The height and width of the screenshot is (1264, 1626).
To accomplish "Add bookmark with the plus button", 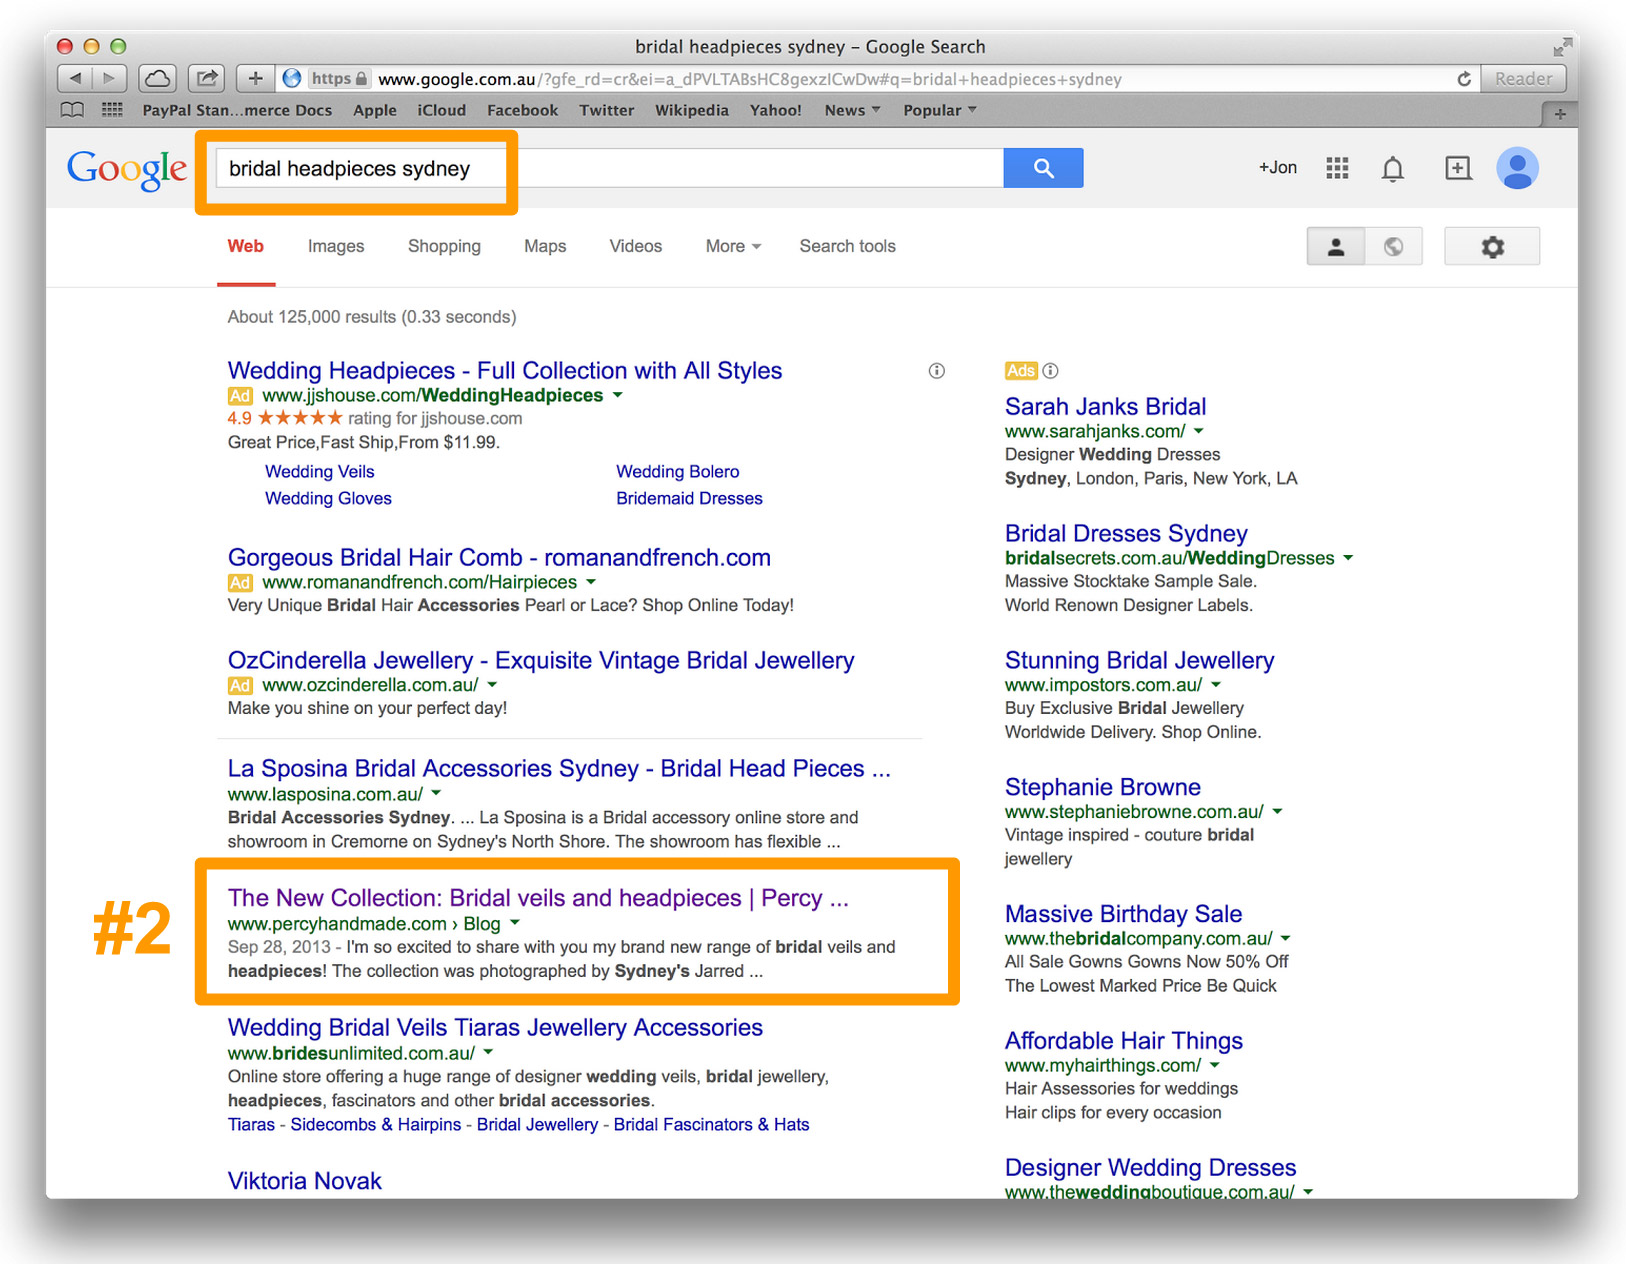I will pos(256,78).
